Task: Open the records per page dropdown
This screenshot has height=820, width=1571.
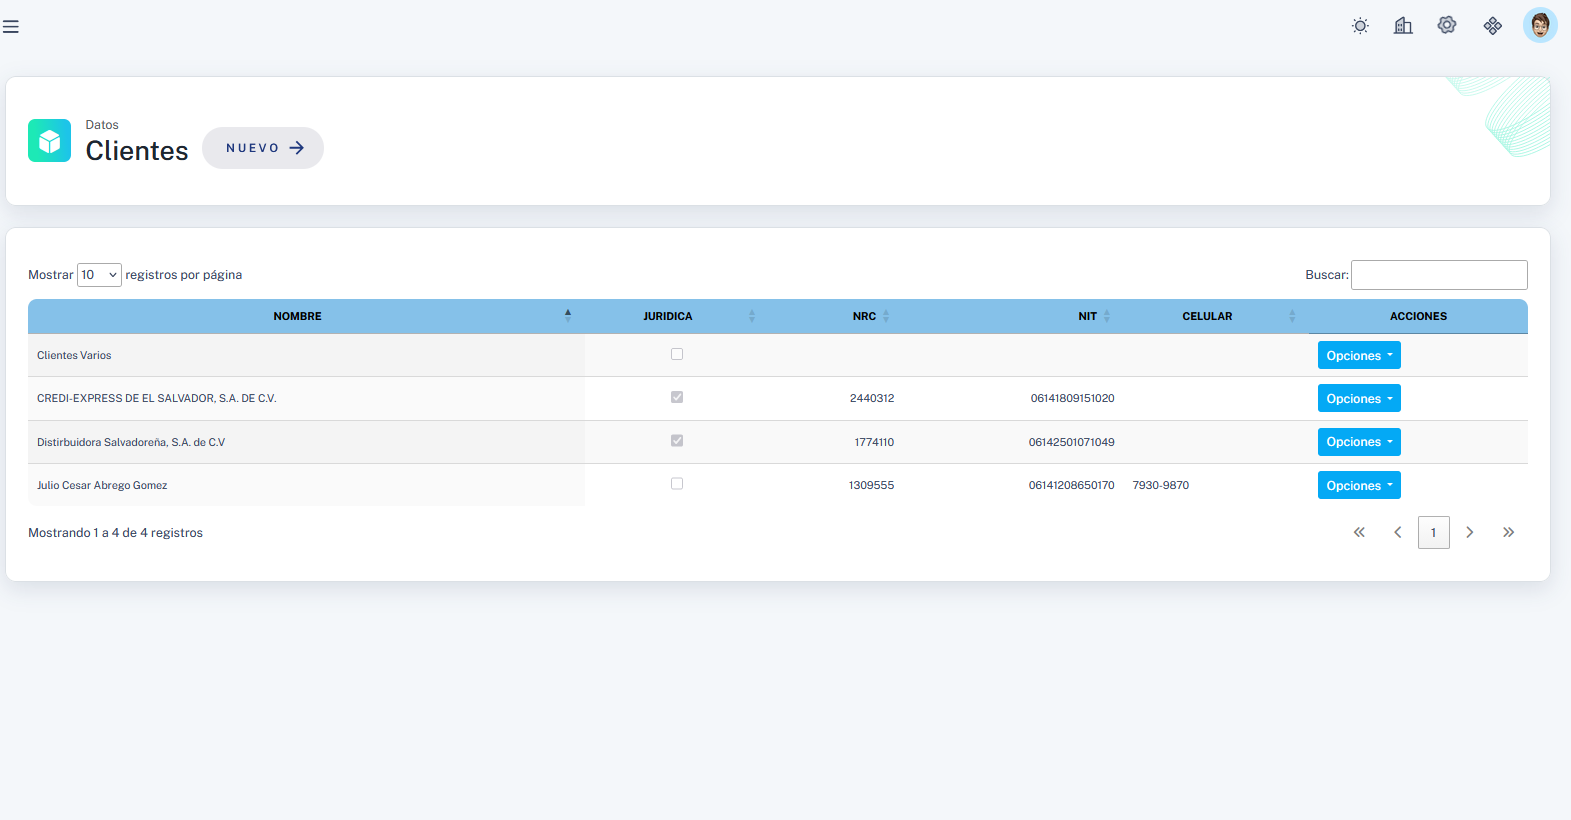Action: [x=99, y=275]
